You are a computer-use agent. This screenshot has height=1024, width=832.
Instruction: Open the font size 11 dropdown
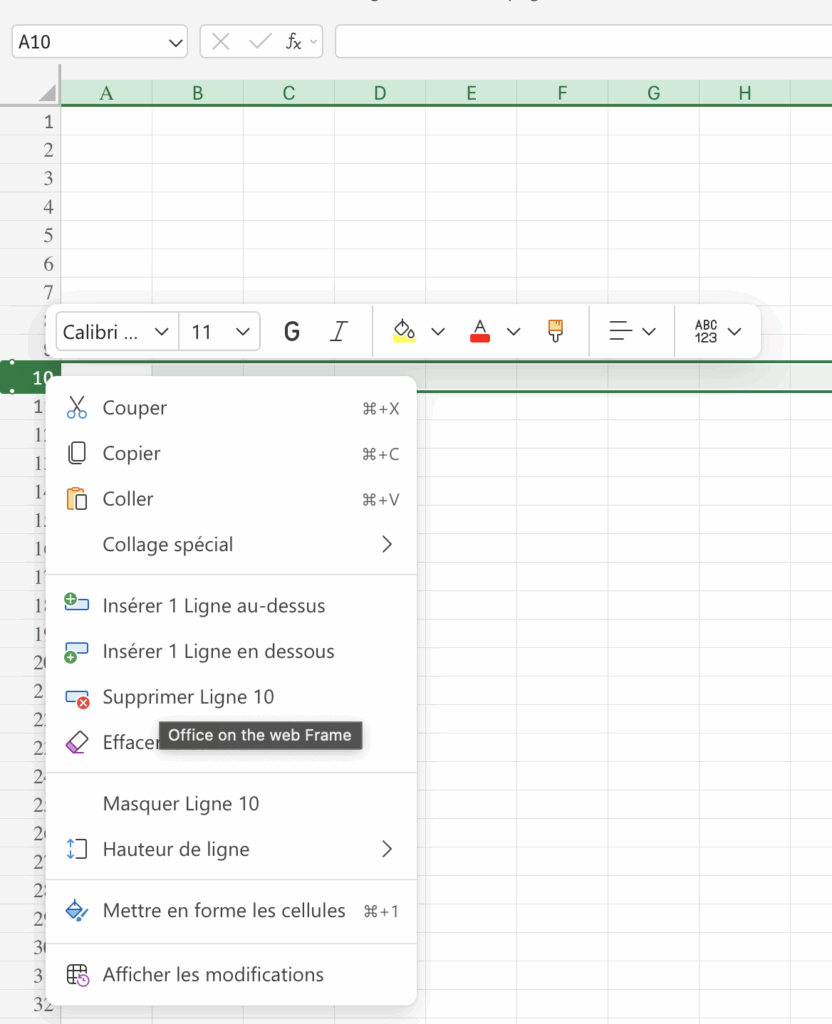click(220, 332)
